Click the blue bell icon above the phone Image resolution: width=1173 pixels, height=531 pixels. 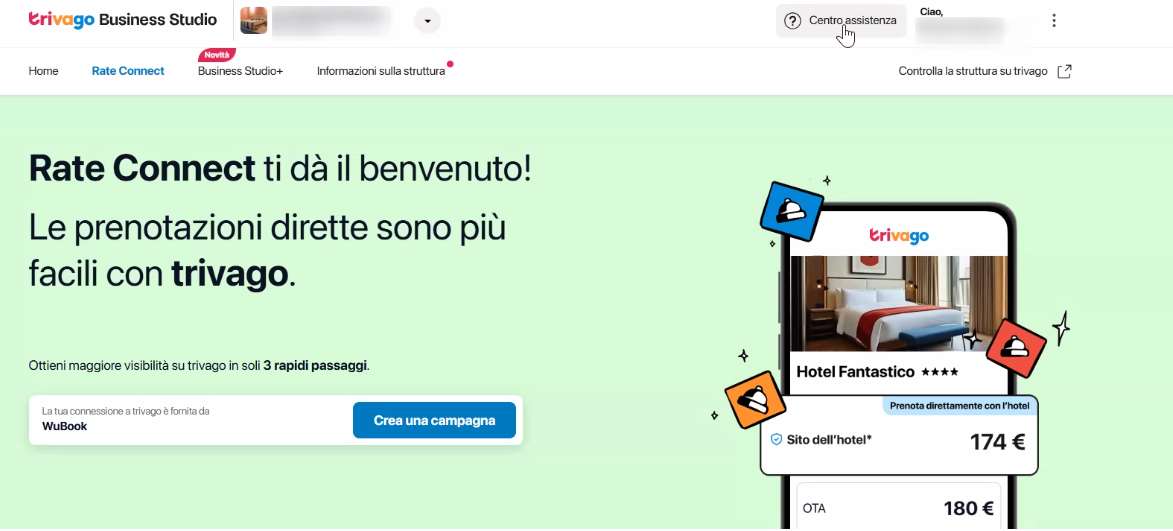click(791, 211)
